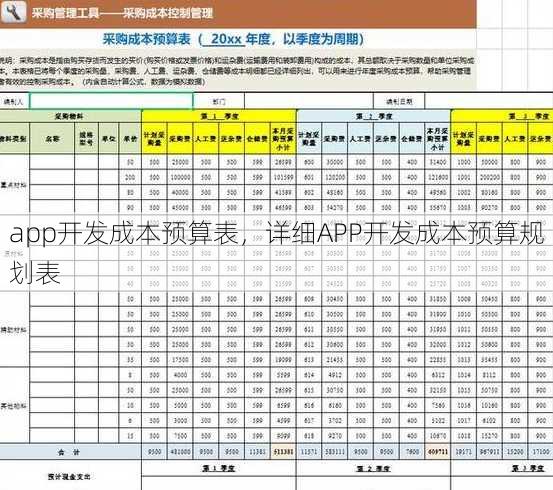Click the unit price cell 200
The image size is (553, 490).
(x=130, y=177)
